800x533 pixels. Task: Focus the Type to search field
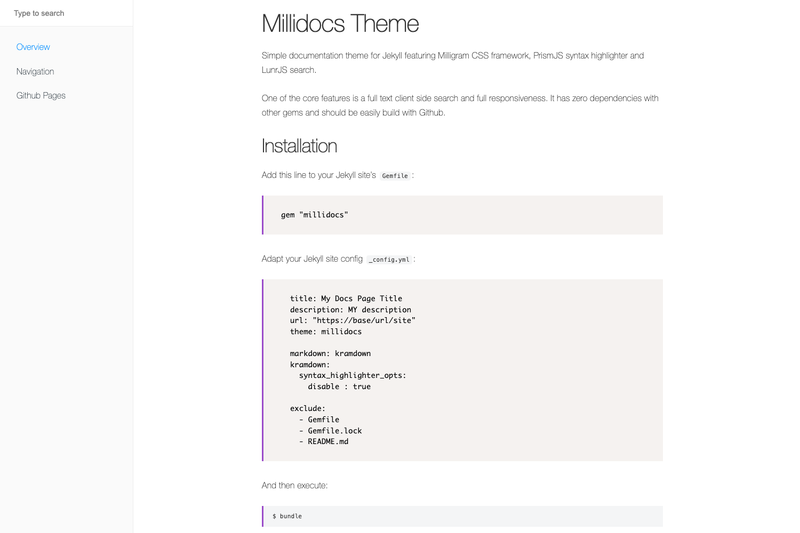pos(66,13)
